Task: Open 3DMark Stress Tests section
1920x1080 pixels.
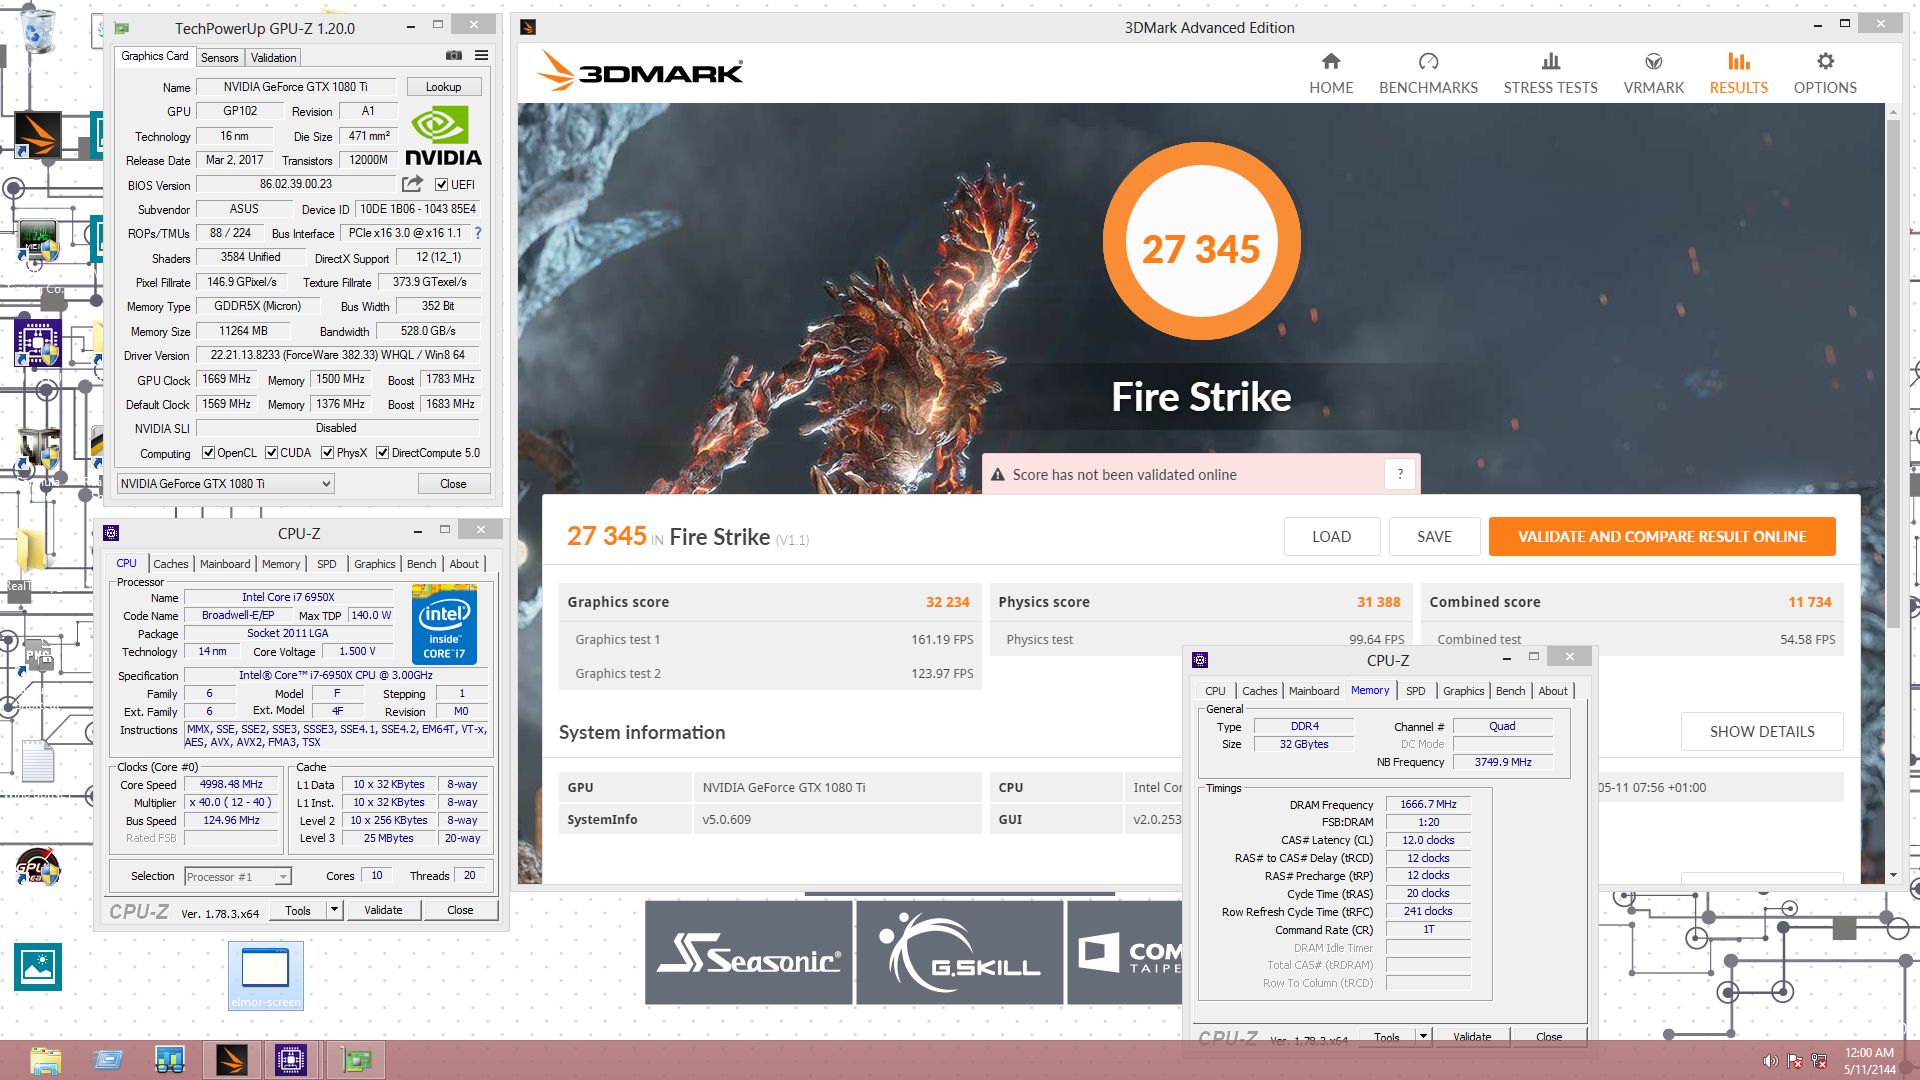Action: tap(1550, 74)
